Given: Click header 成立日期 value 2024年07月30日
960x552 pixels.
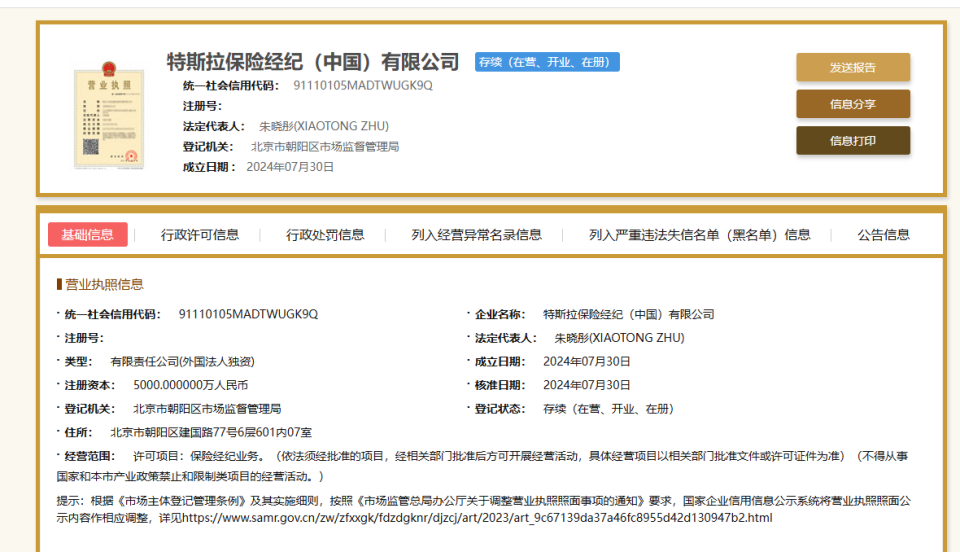Looking at the screenshot, I should coord(290,167).
